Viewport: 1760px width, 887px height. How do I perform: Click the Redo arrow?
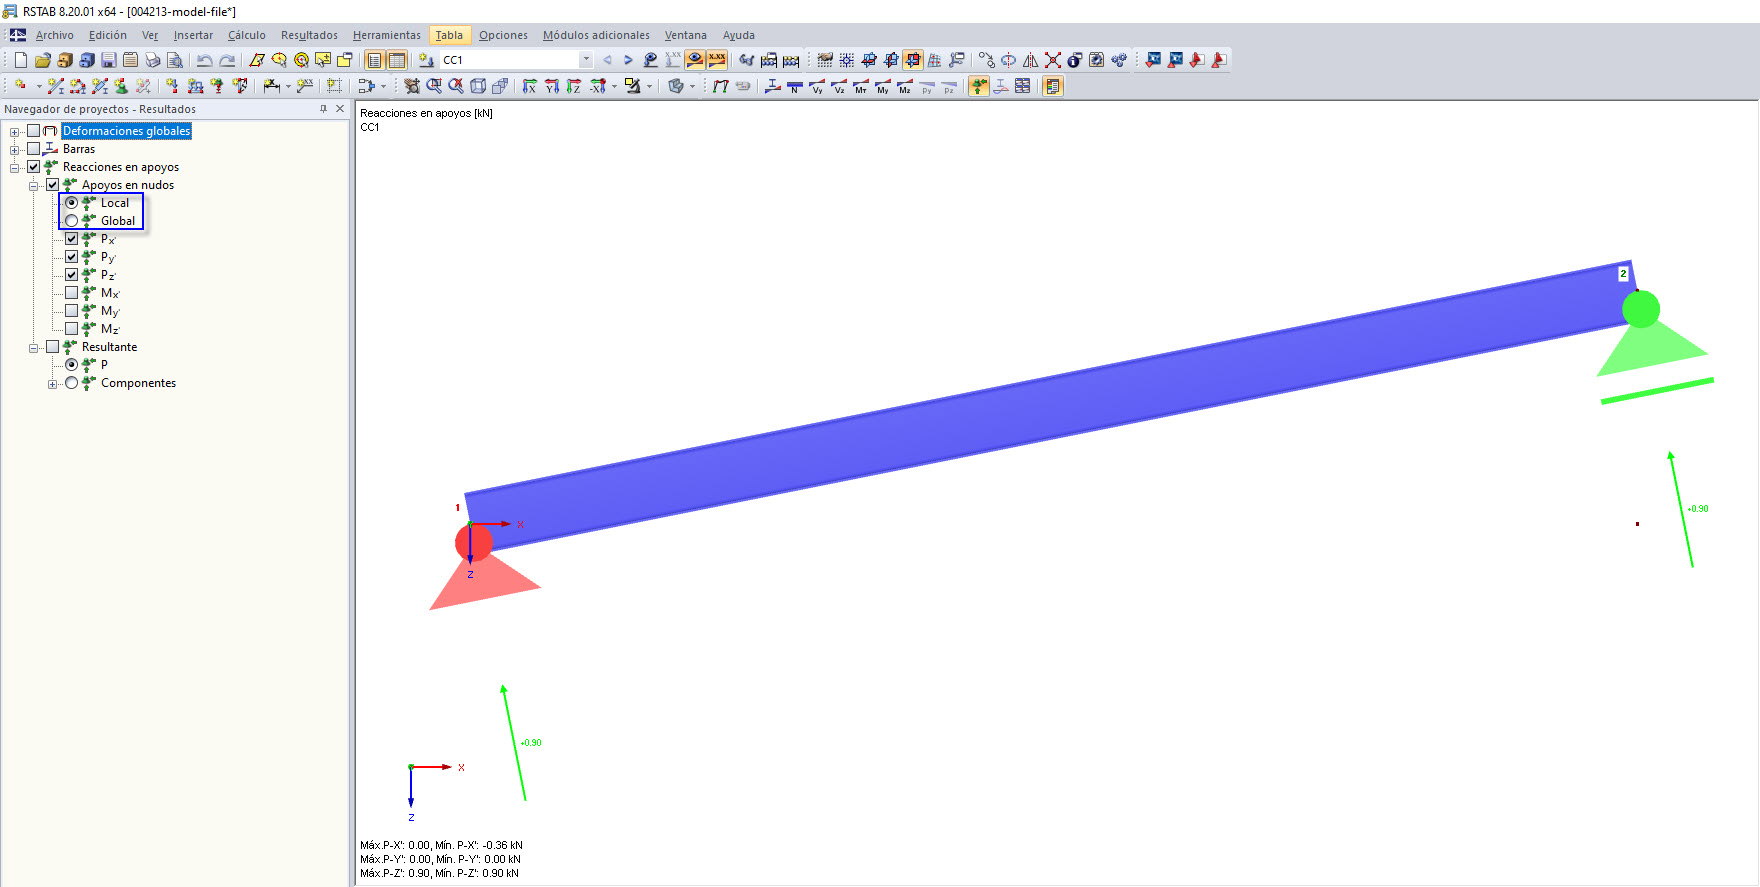(x=227, y=60)
